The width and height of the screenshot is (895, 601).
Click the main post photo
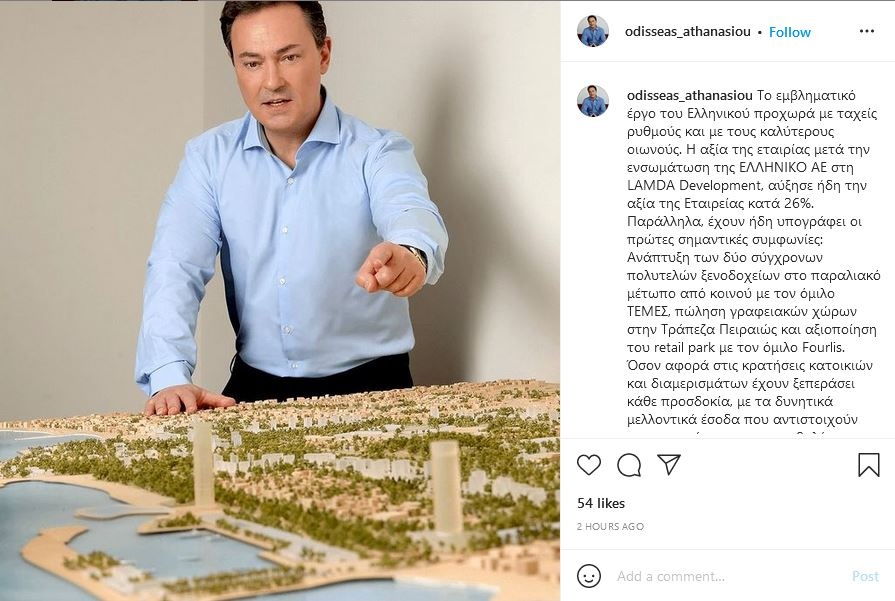(x=280, y=300)
